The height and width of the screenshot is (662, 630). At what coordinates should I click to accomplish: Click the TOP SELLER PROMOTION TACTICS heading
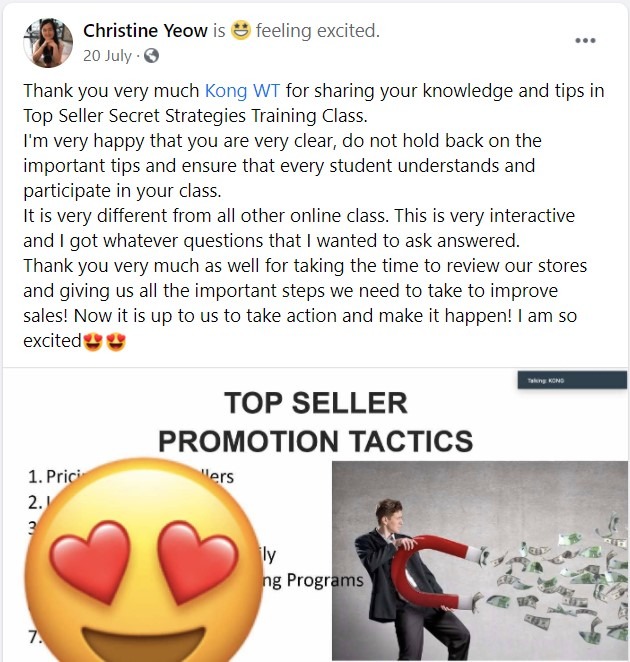[316, 422]
